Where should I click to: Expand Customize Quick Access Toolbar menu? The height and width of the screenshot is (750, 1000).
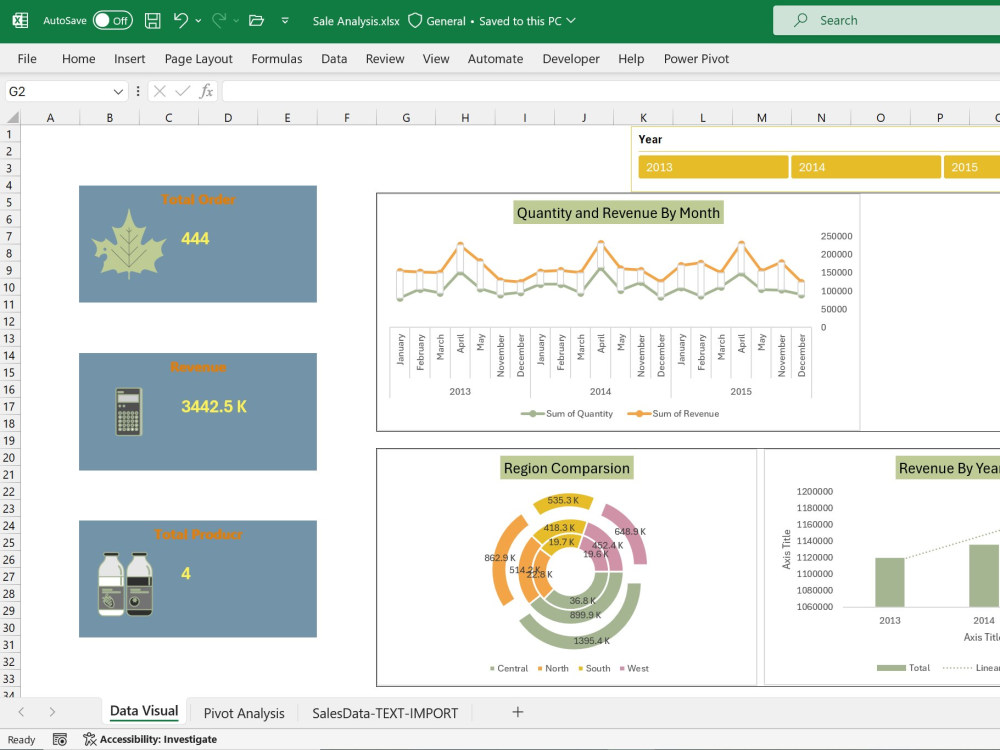(285, 21)
